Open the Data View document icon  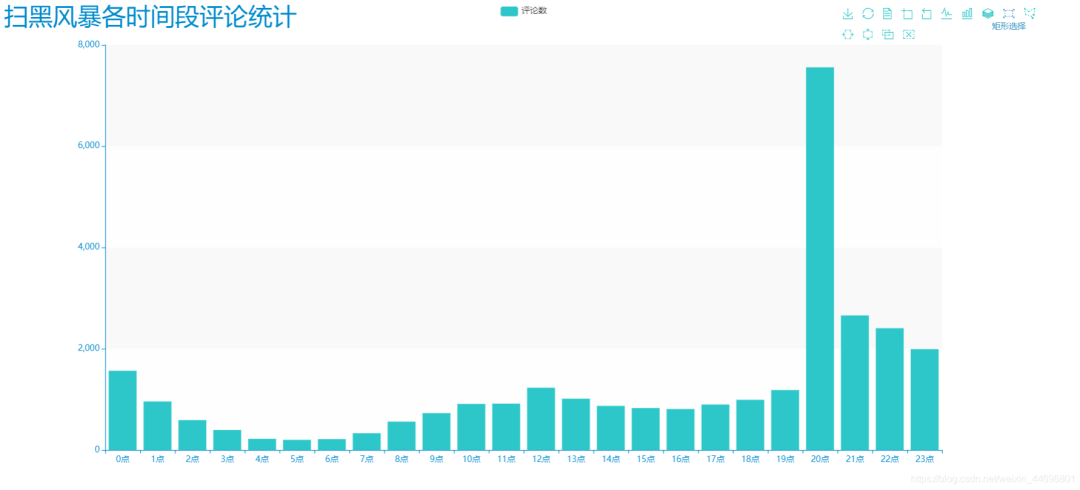coord(888,13)
